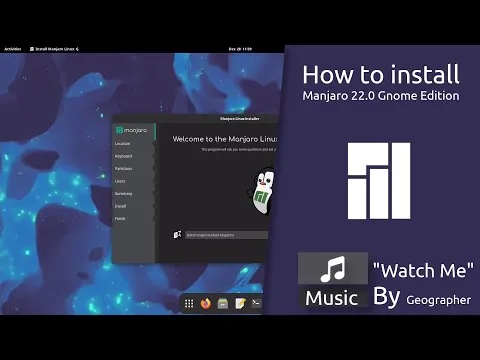Open the clock and calendar in the top bar
This screenshot has height=360, width=480.
pyautogui.click(x=240, y=49)
